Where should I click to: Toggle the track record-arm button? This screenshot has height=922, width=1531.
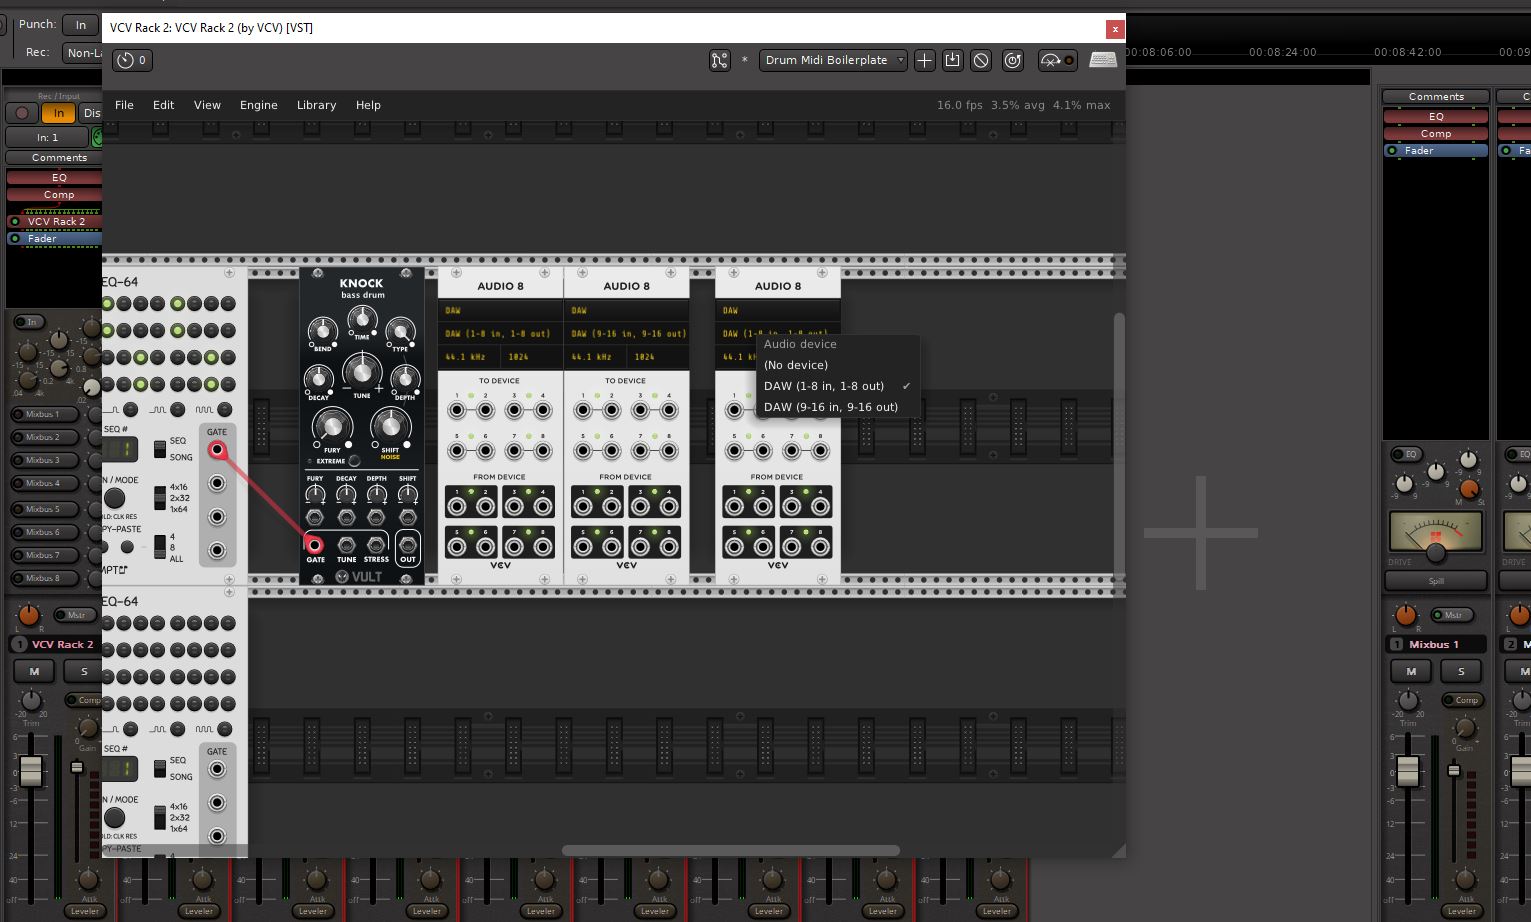(22, 113)
